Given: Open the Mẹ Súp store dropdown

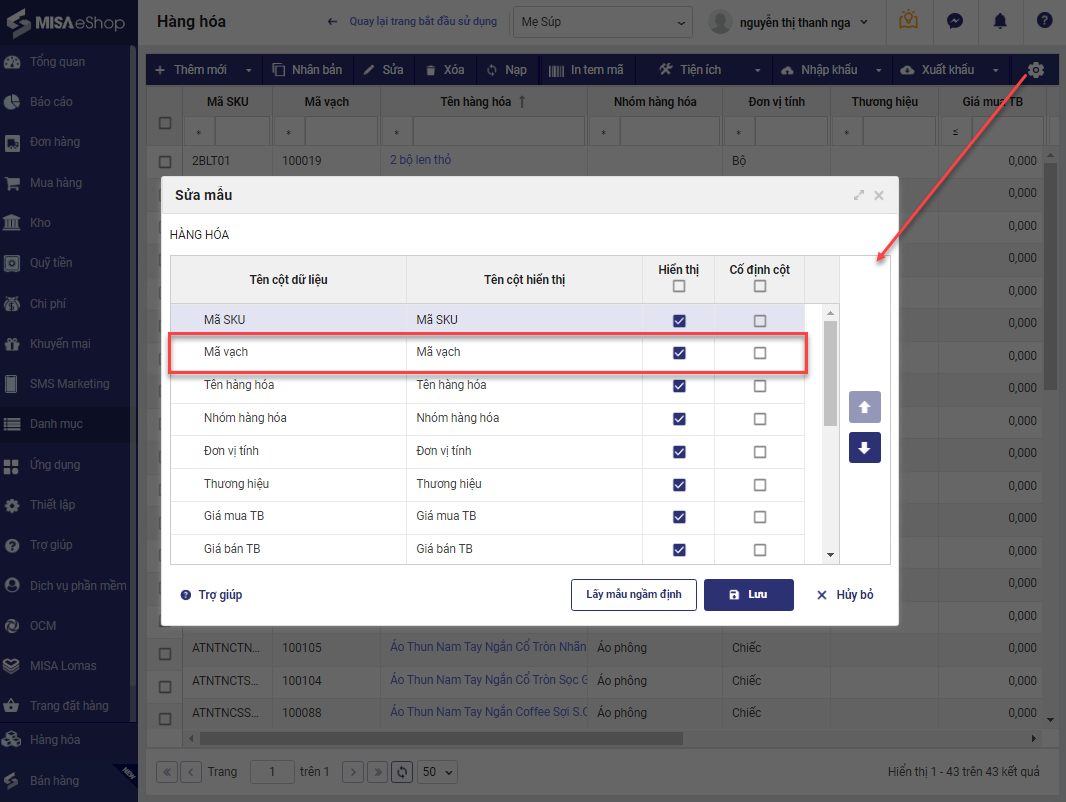Looking at the screenshot, I should click(x=602, y=22).
